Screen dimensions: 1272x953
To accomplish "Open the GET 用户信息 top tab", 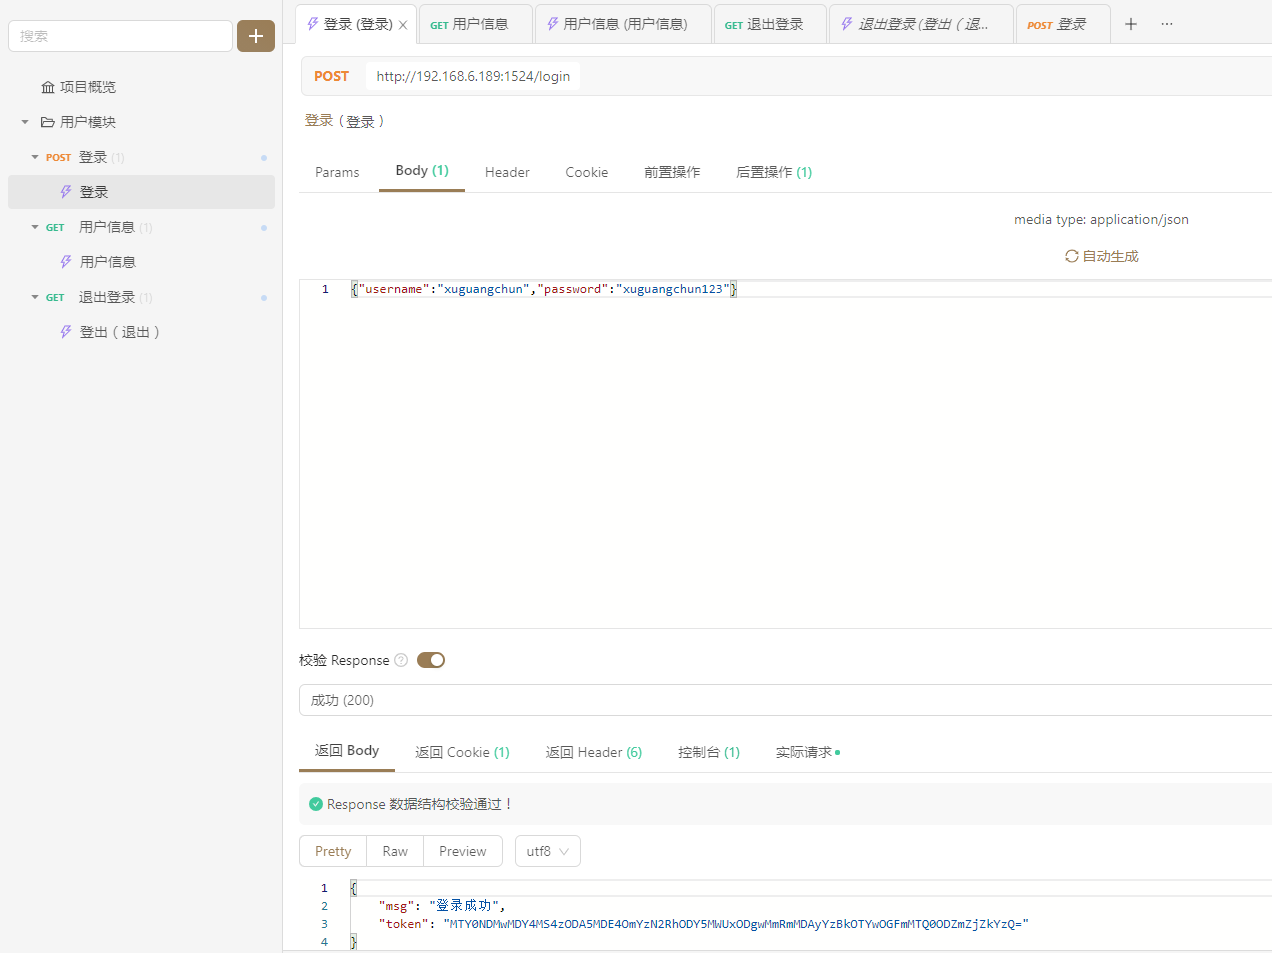I will pyautogui.click(x=475, y=24).
